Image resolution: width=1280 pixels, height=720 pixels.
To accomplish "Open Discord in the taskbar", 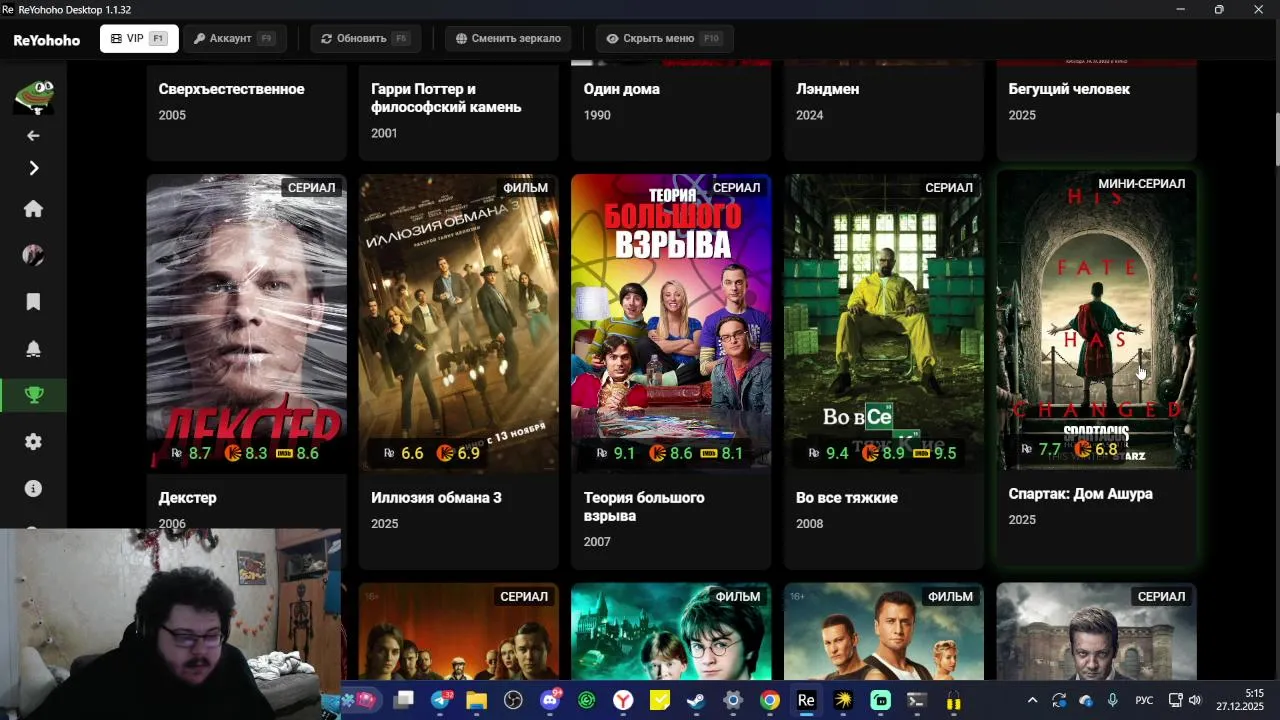I will tap(549, 701).
